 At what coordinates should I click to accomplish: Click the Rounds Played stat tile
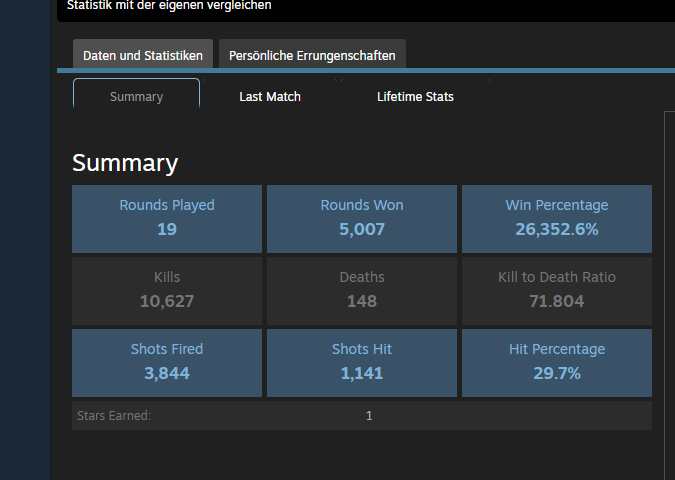(167, 218)
